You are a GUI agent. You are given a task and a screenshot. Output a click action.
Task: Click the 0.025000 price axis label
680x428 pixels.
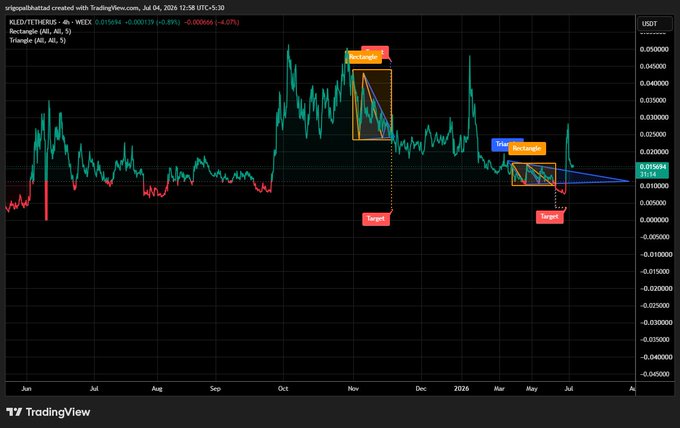(654, 134)
